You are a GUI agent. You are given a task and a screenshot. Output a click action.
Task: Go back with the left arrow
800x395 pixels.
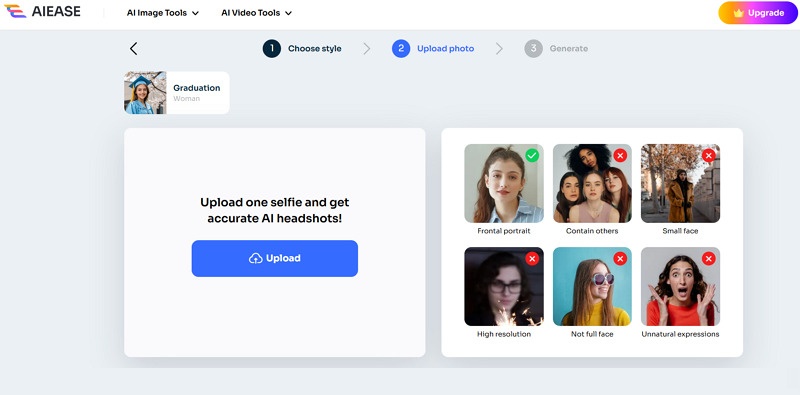(134, 48)
